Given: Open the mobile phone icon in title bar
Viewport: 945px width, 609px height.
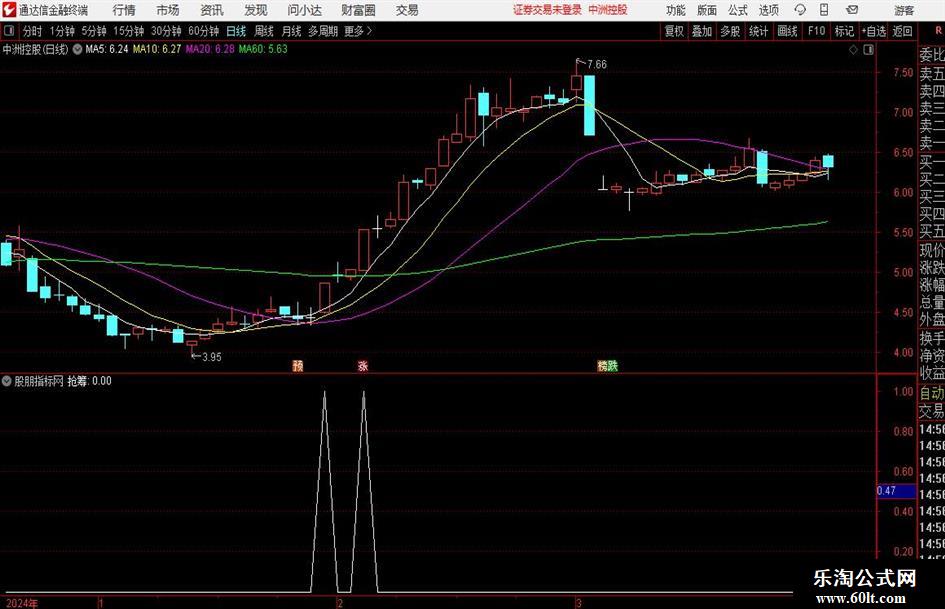Looking at the screenshot, I should 824,10.
